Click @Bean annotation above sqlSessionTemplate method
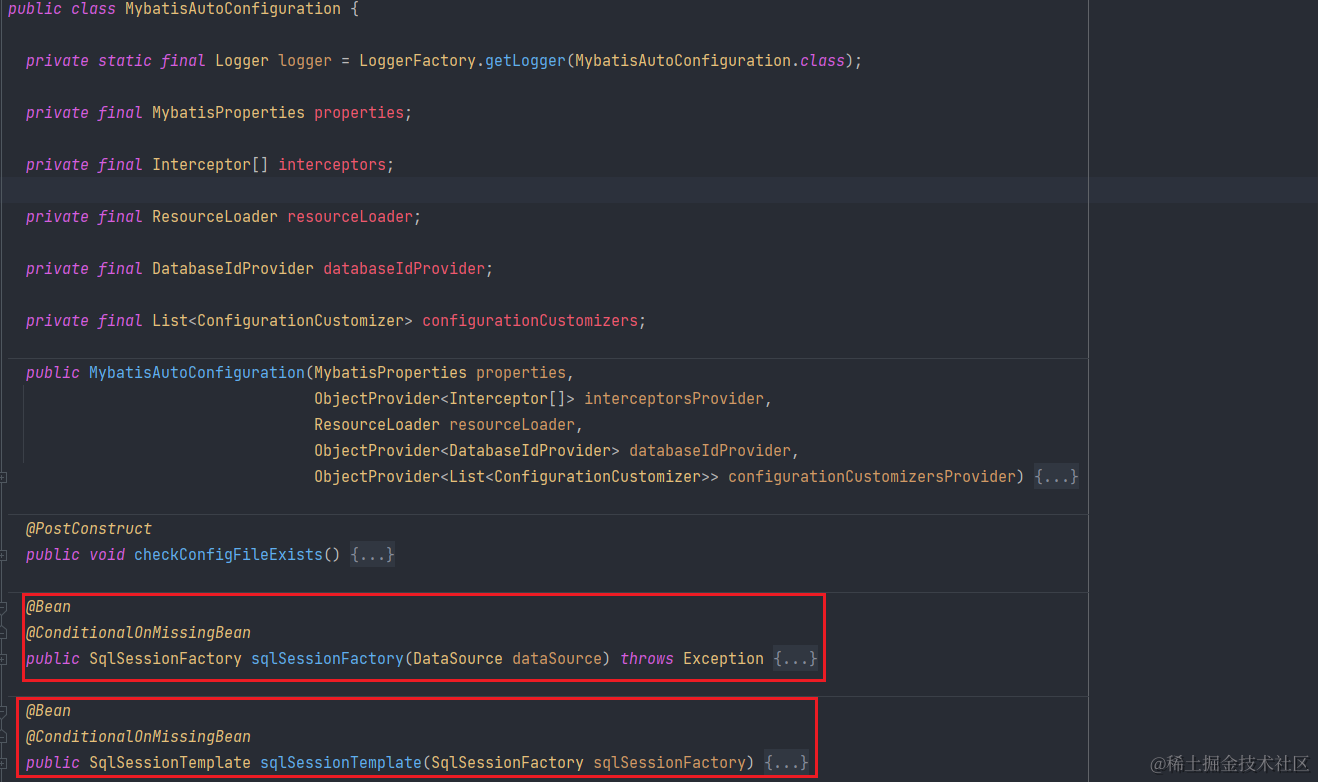1318x782 pixels. [48, 711]
